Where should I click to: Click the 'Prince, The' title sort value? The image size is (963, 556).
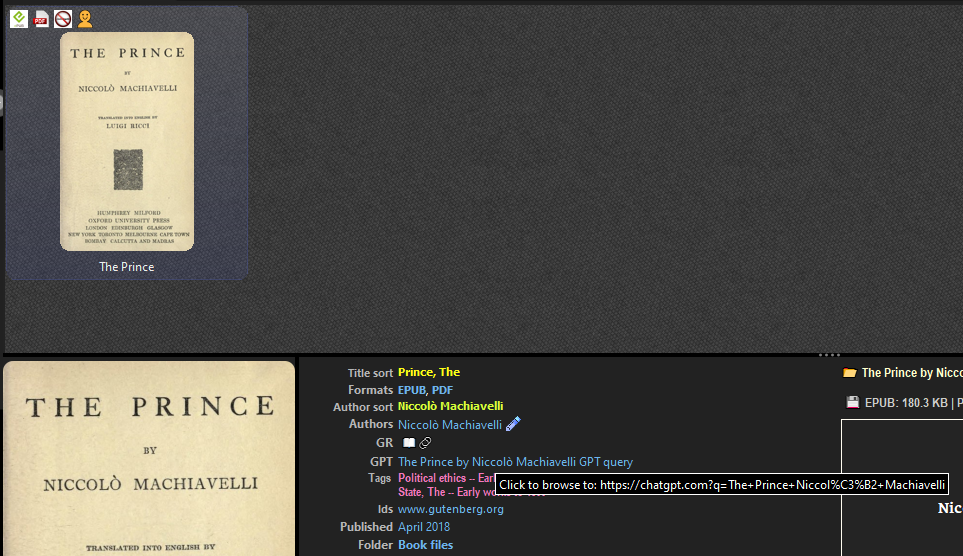tap(429, 372)
